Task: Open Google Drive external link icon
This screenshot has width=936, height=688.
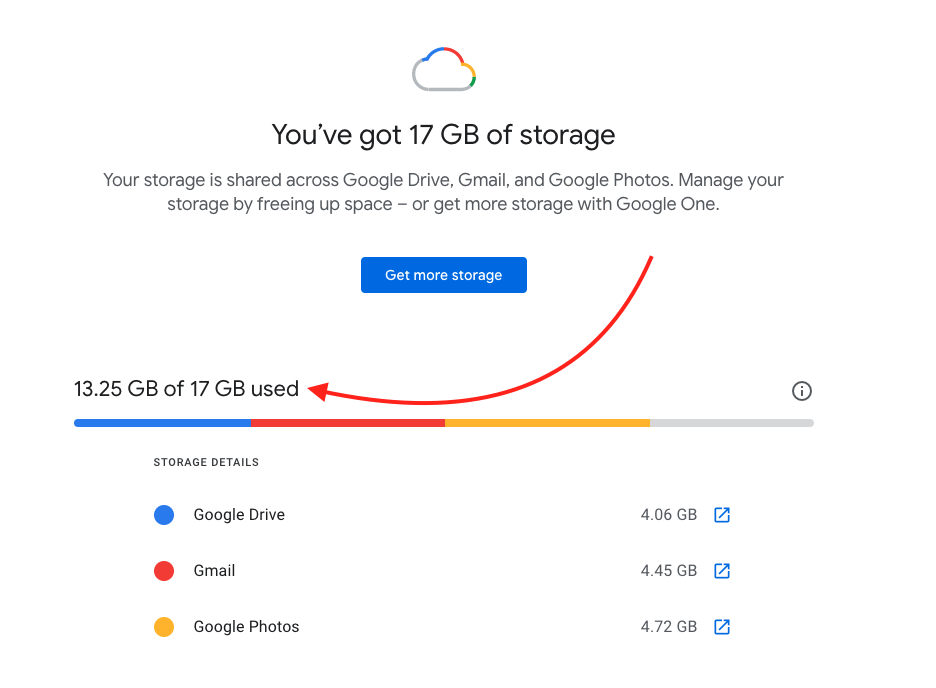Action: coord(722,514)
